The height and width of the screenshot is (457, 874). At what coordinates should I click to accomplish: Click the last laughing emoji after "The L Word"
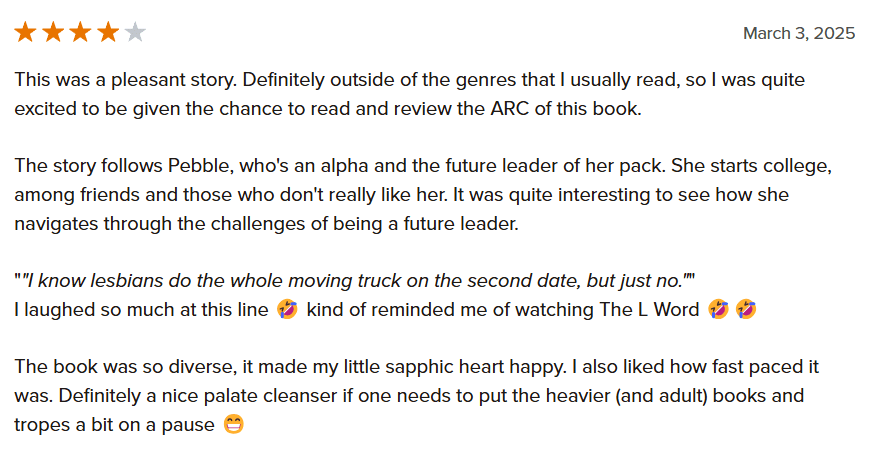[x=745, y=310]
